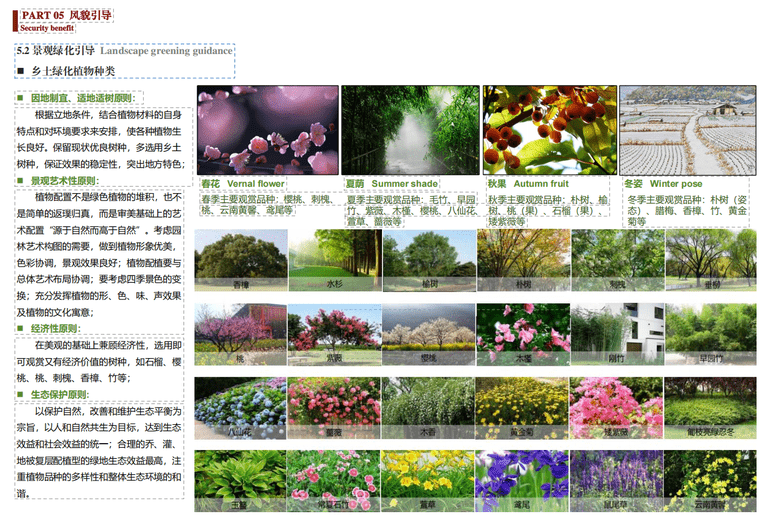Click paragraph starting '冬季主要观赏品种'

[x=686, y=210]
